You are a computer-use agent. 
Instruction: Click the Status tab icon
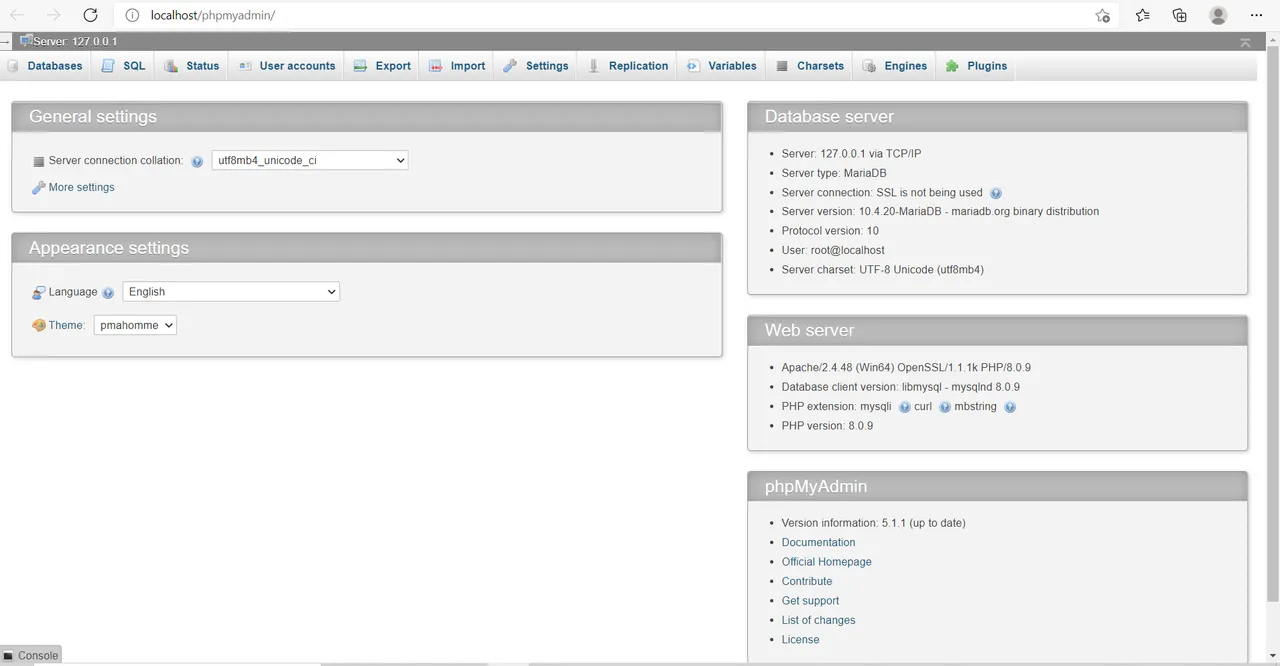[171, 66]
